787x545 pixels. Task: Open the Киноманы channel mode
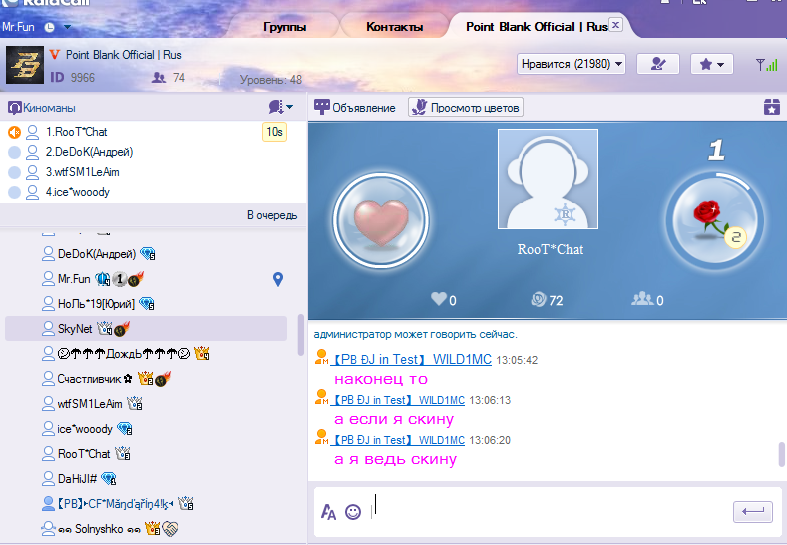[42, 107]
